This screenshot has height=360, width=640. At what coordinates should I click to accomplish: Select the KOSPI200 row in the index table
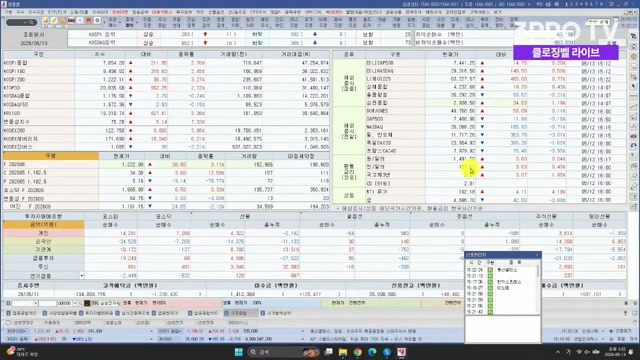pyautogui.click(x=166, y=80)
